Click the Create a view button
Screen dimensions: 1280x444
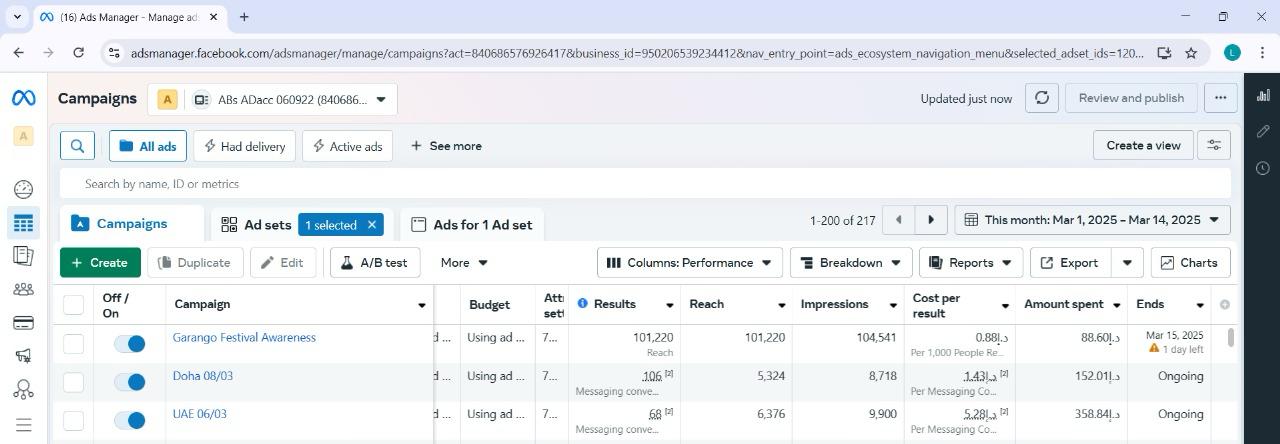[1143, 145]
